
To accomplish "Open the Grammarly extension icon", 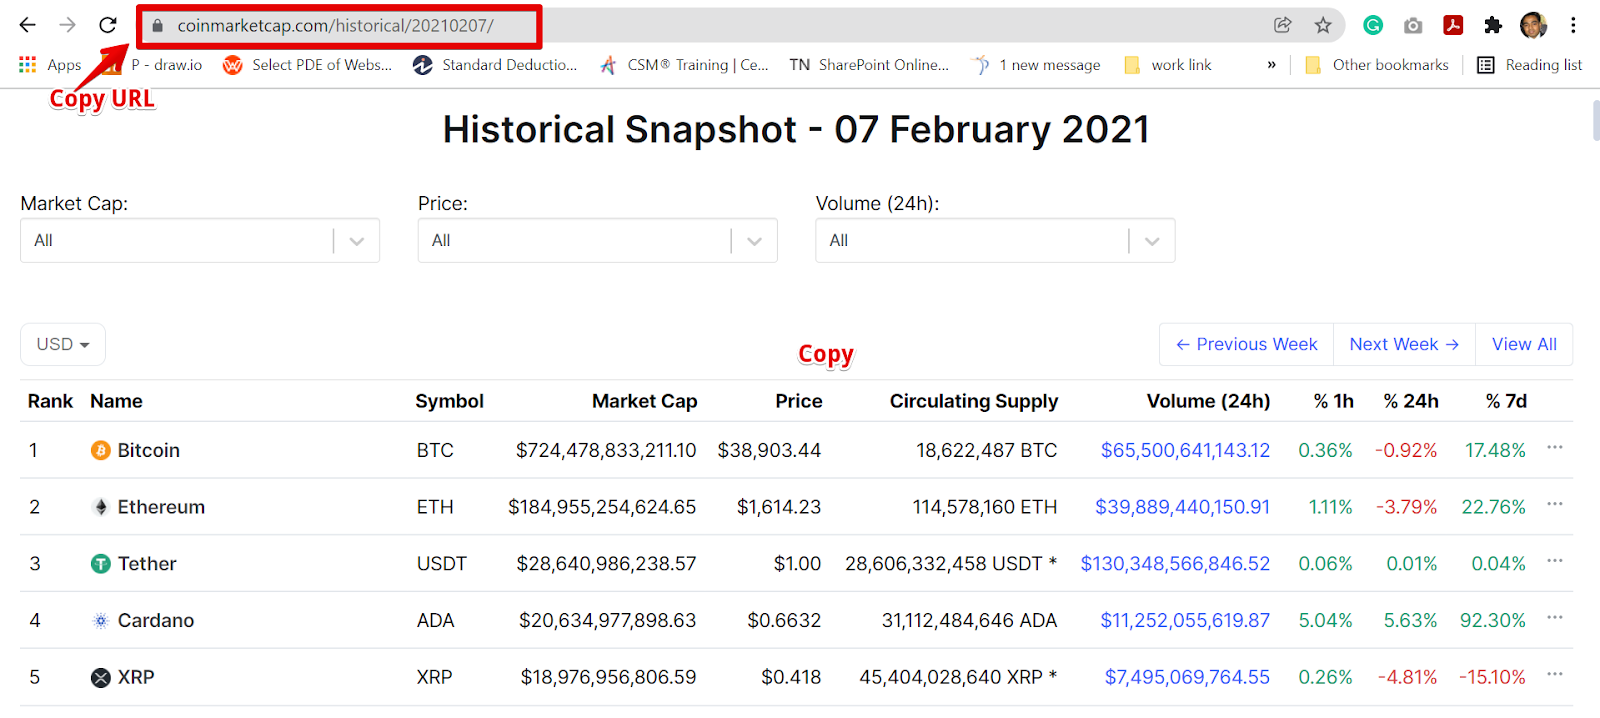I will point(1373,25).
